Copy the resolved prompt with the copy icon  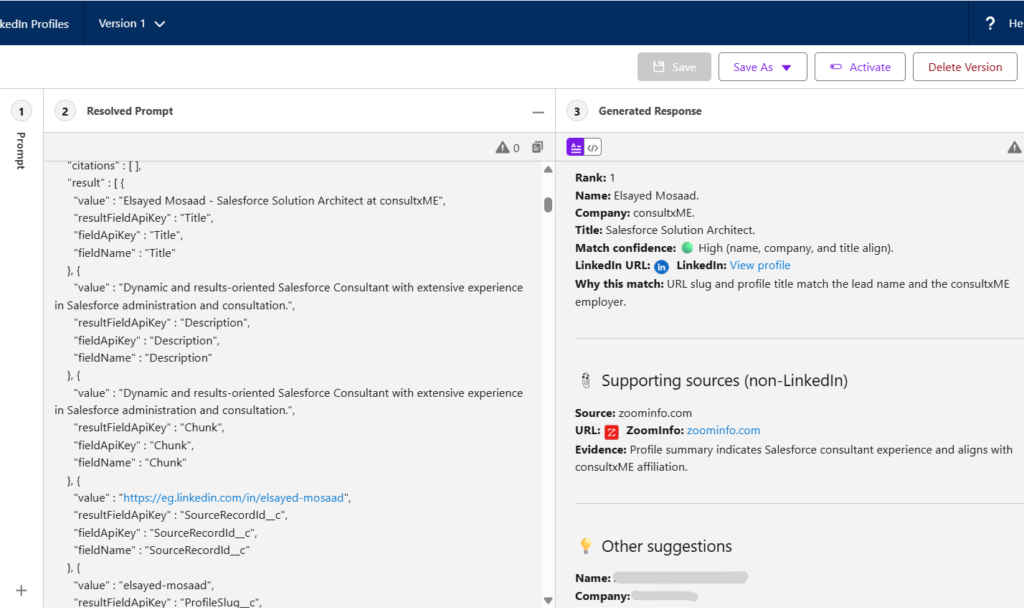[x=537, y=147]
